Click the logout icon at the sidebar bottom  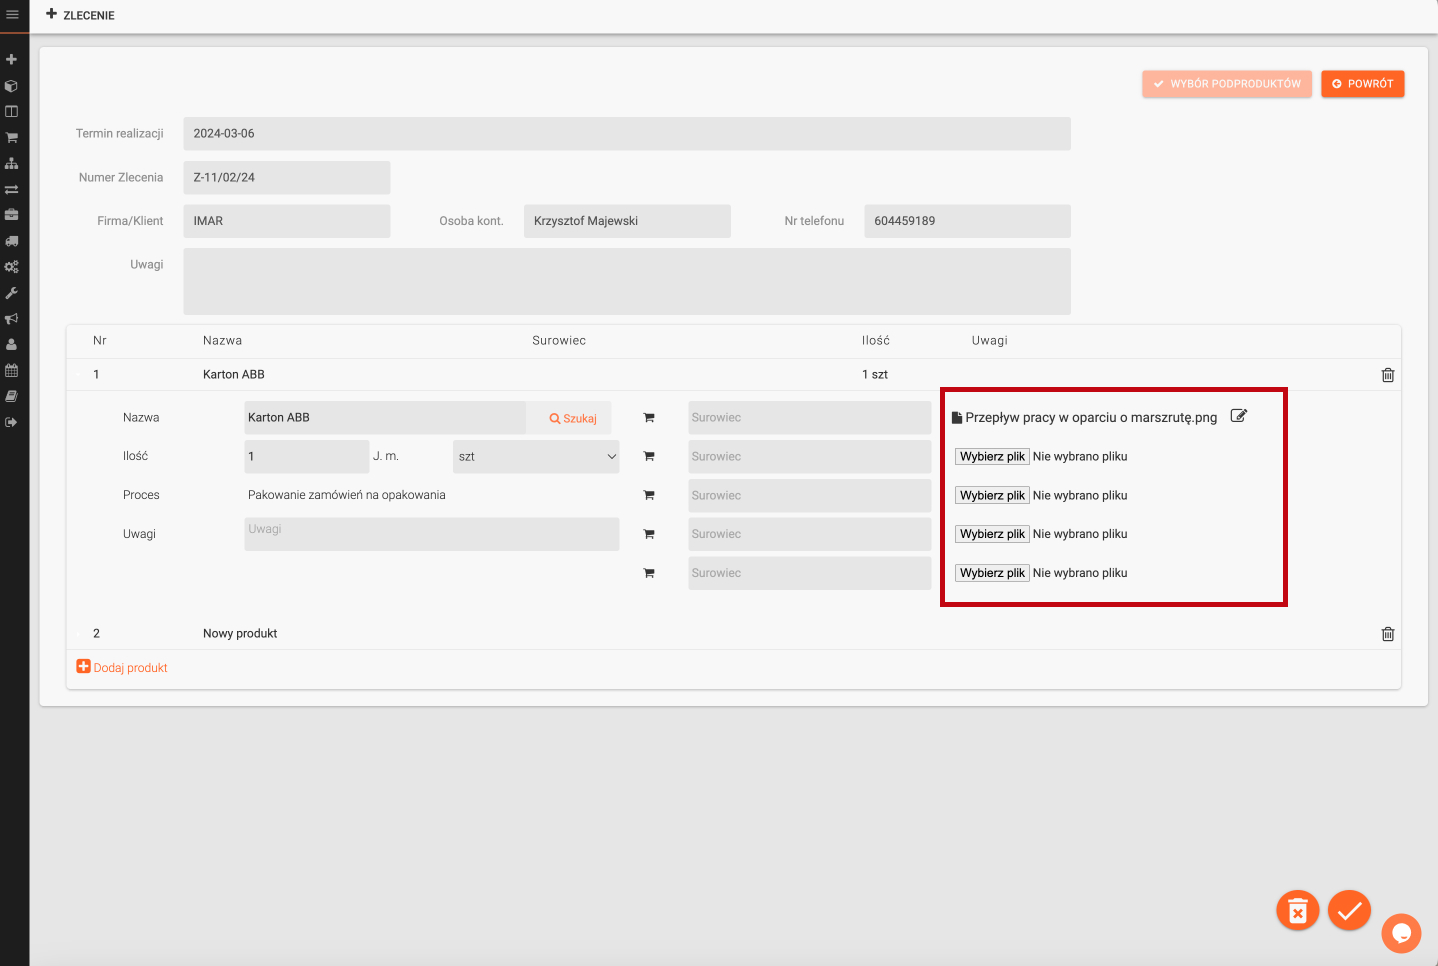[12, 422]
